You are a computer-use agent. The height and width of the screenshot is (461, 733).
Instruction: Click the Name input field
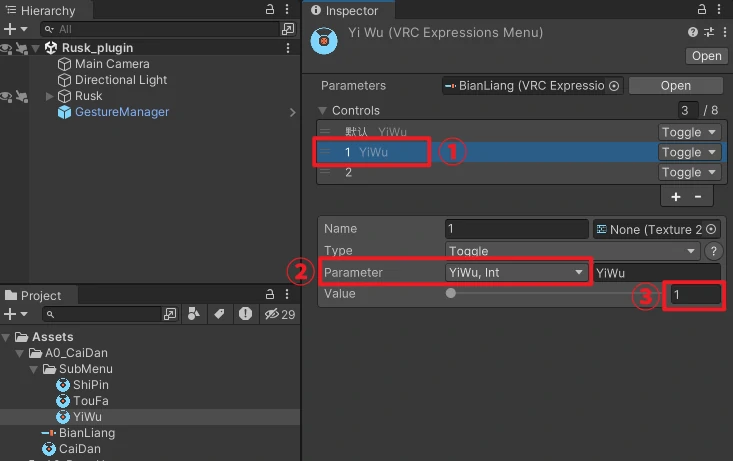point(516,229)
